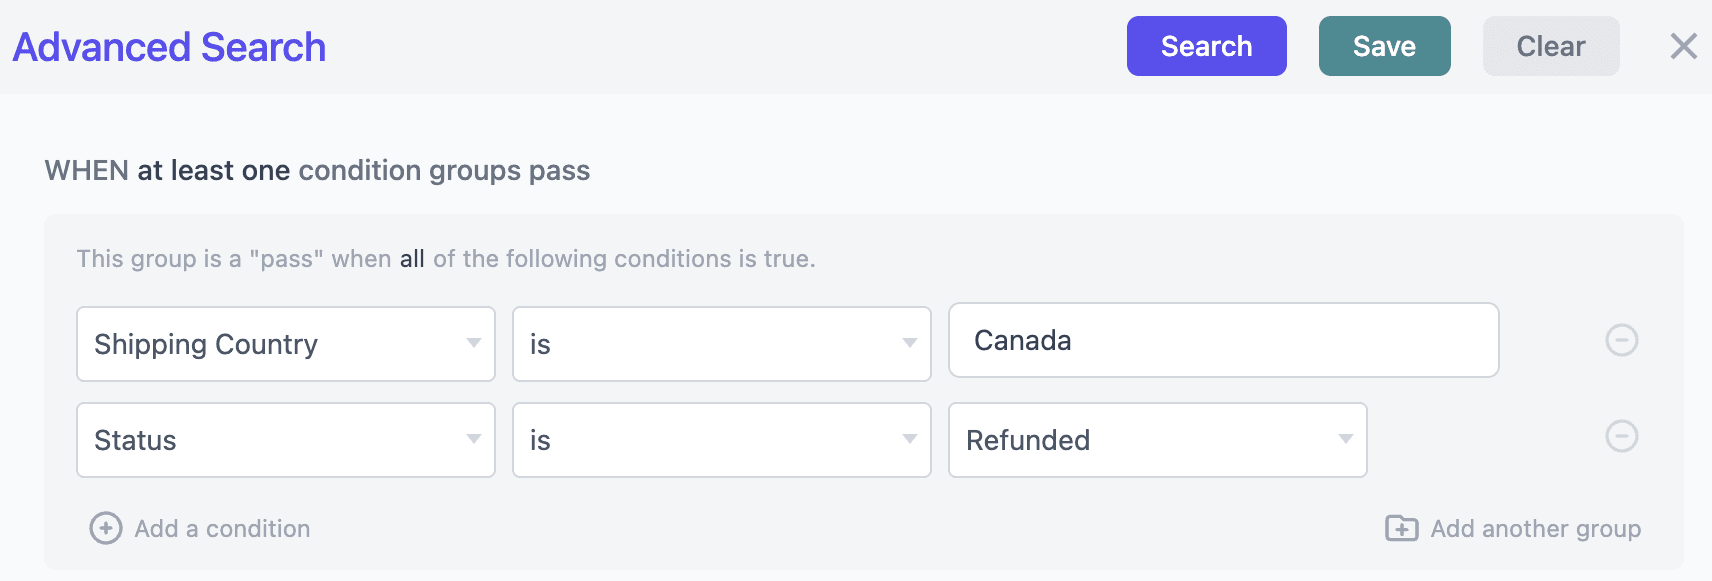Expand the "is" operator for Status
This screenshot has width=1712, height=581.
(721, 440)
